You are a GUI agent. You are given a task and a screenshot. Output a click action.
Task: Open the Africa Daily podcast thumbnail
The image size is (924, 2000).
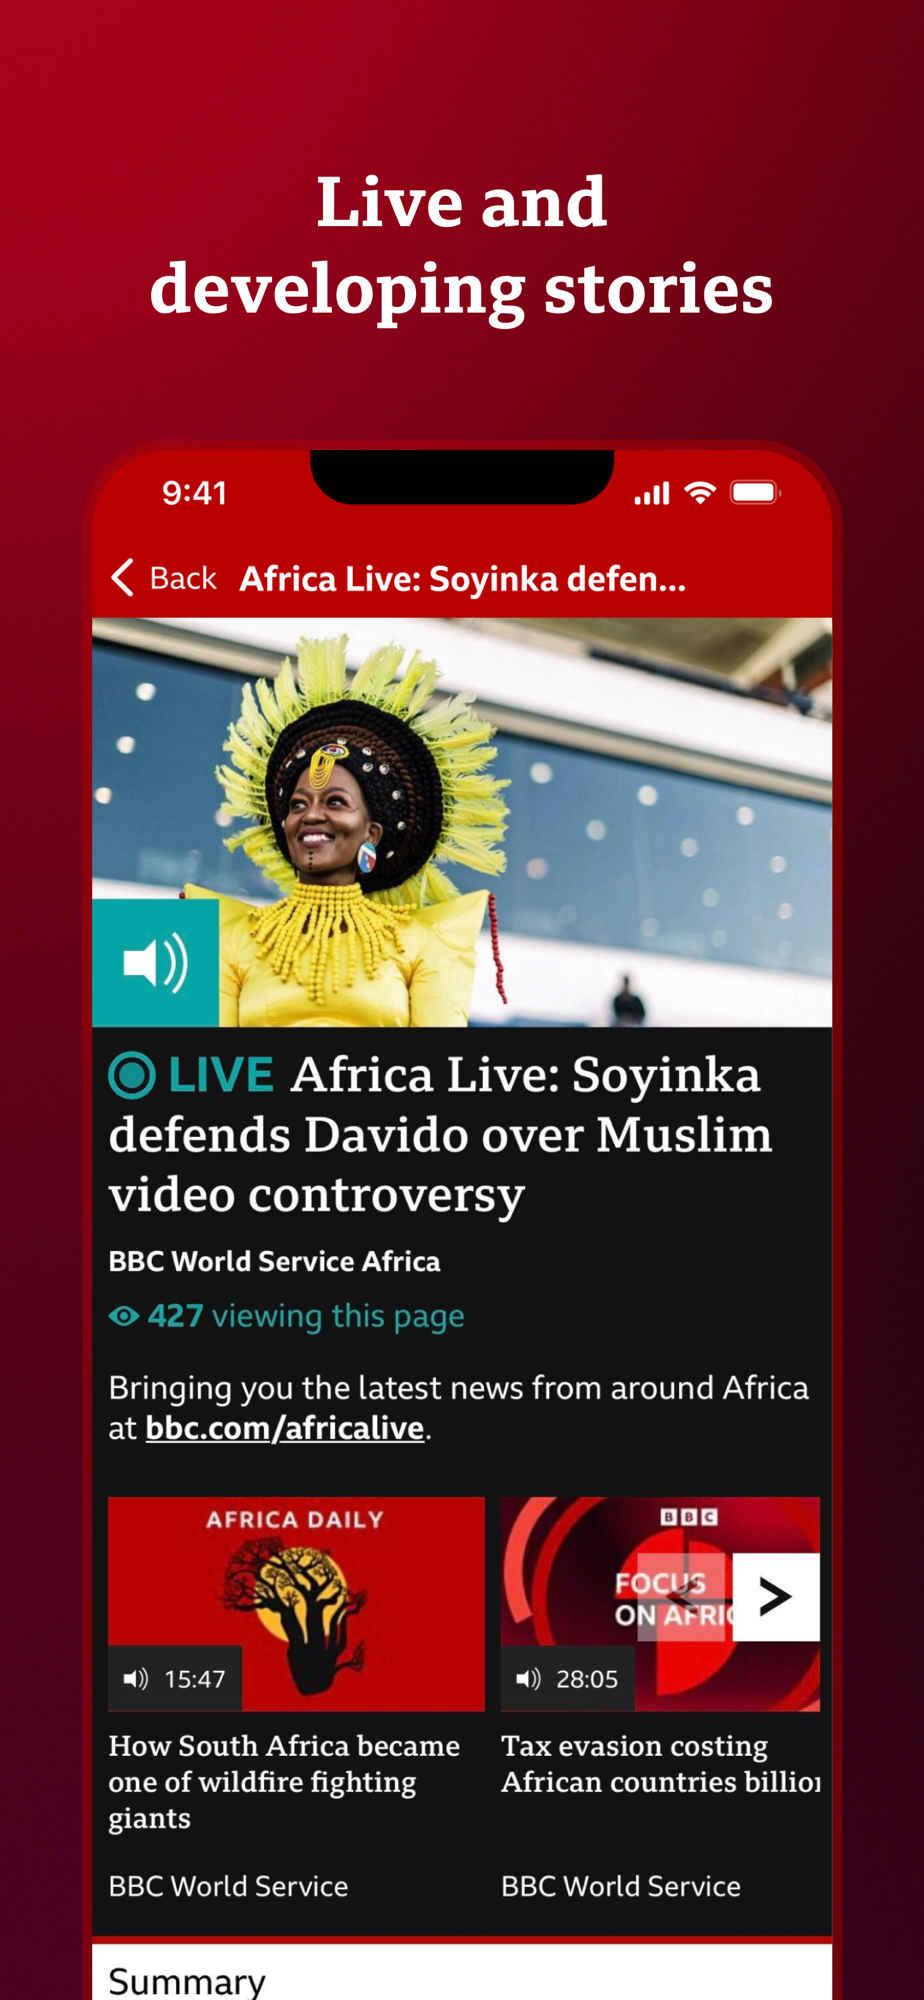coord(296,1604)
